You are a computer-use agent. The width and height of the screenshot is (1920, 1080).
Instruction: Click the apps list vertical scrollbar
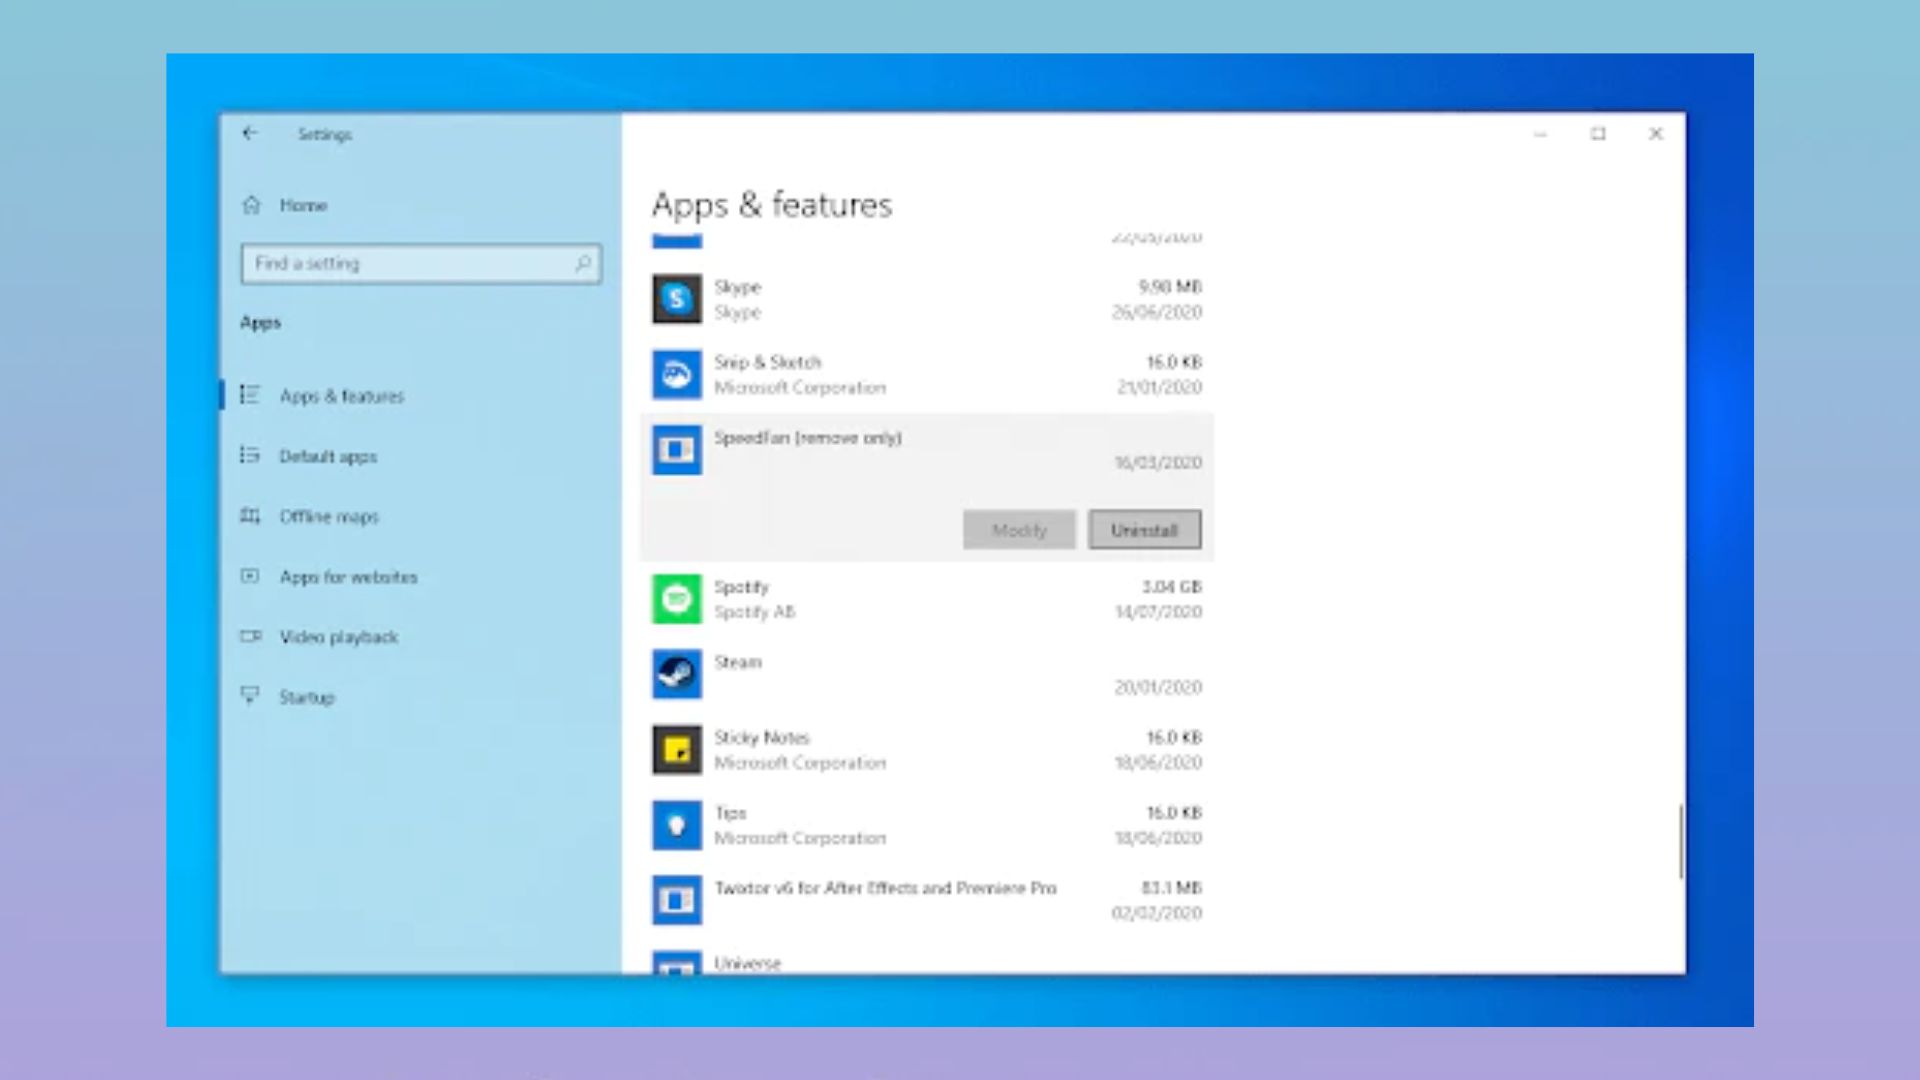click(1681, 841)
